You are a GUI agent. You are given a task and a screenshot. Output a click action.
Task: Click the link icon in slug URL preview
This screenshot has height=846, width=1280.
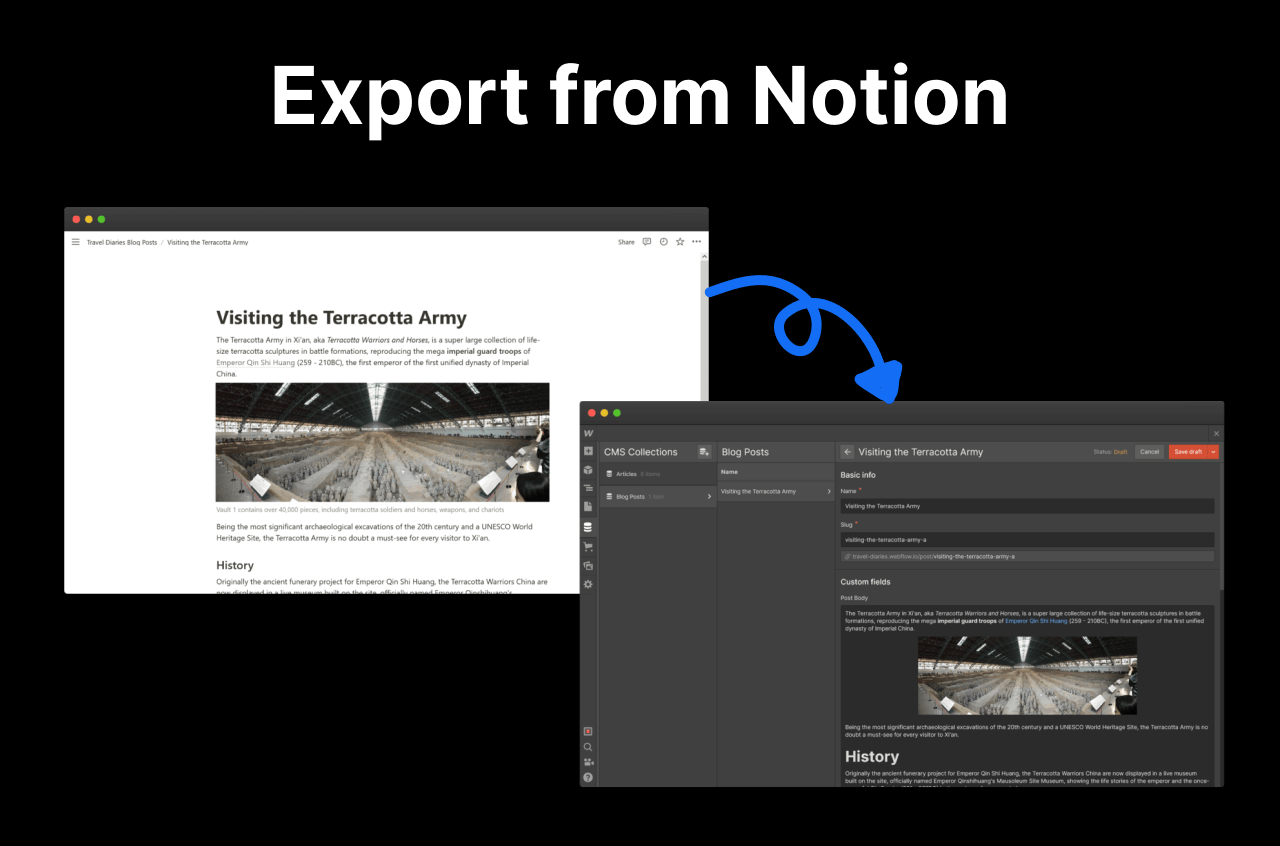(x=848, y=556)
